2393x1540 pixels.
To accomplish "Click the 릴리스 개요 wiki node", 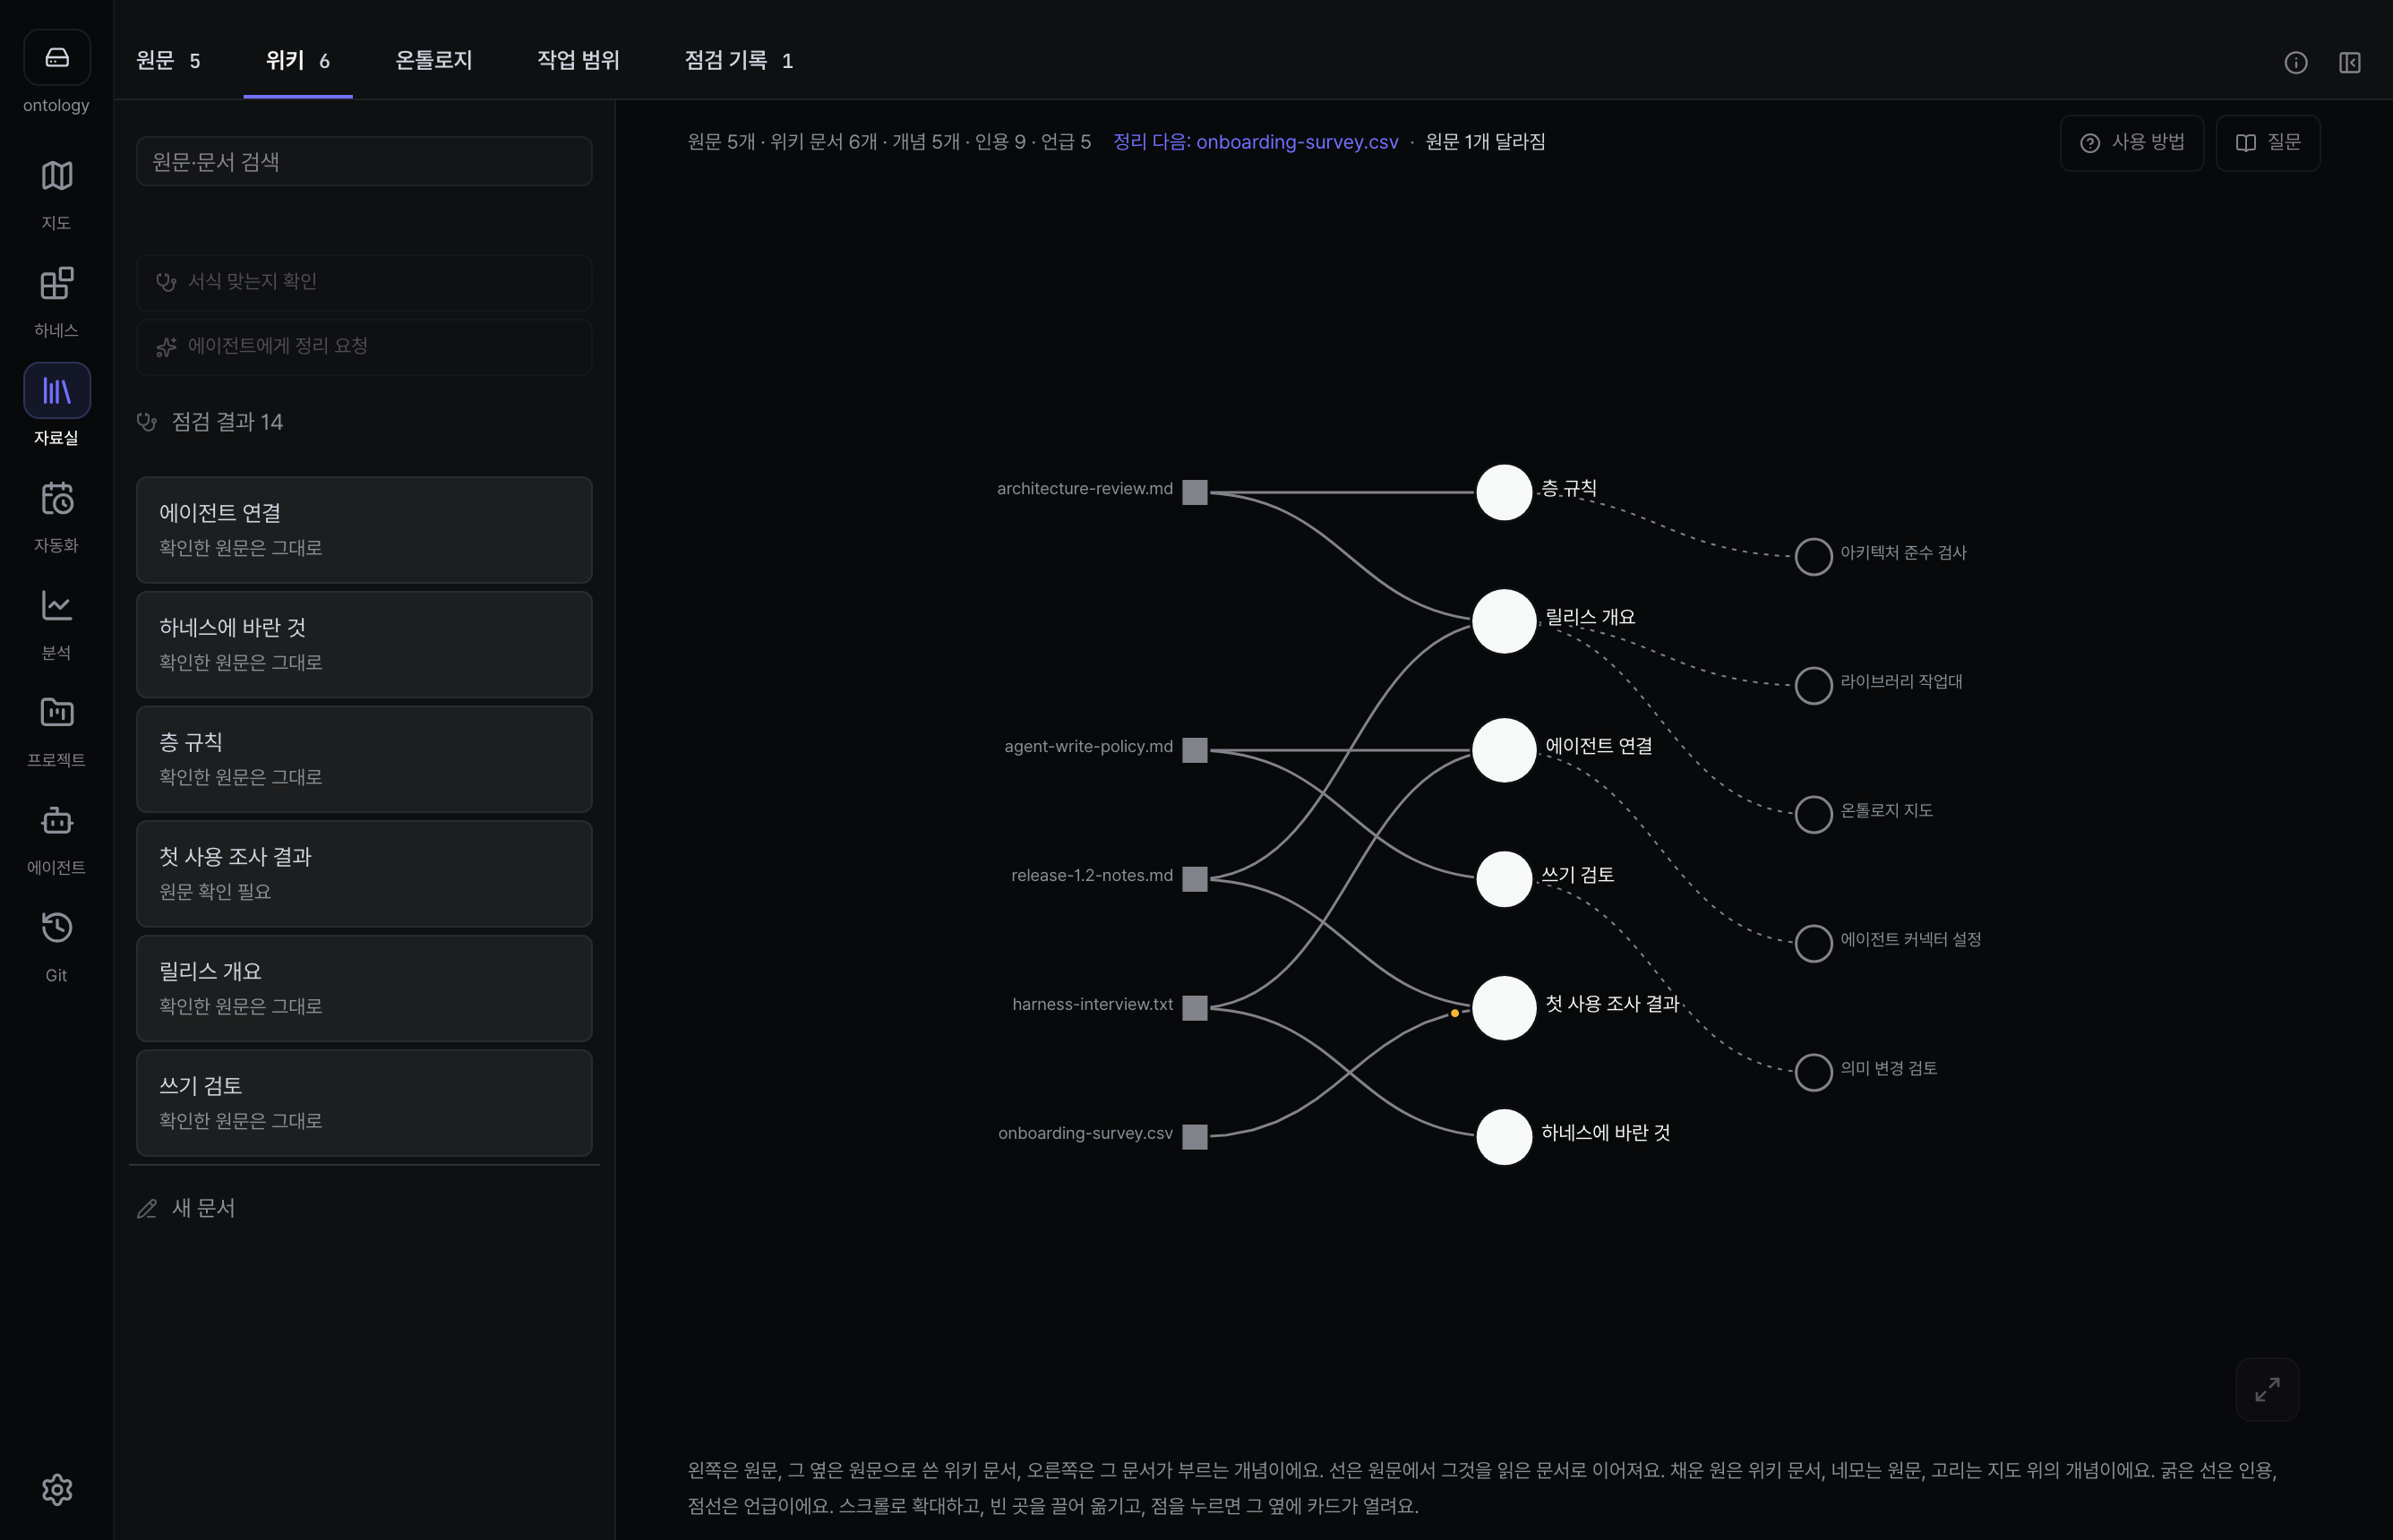I will pos(1504,621).
